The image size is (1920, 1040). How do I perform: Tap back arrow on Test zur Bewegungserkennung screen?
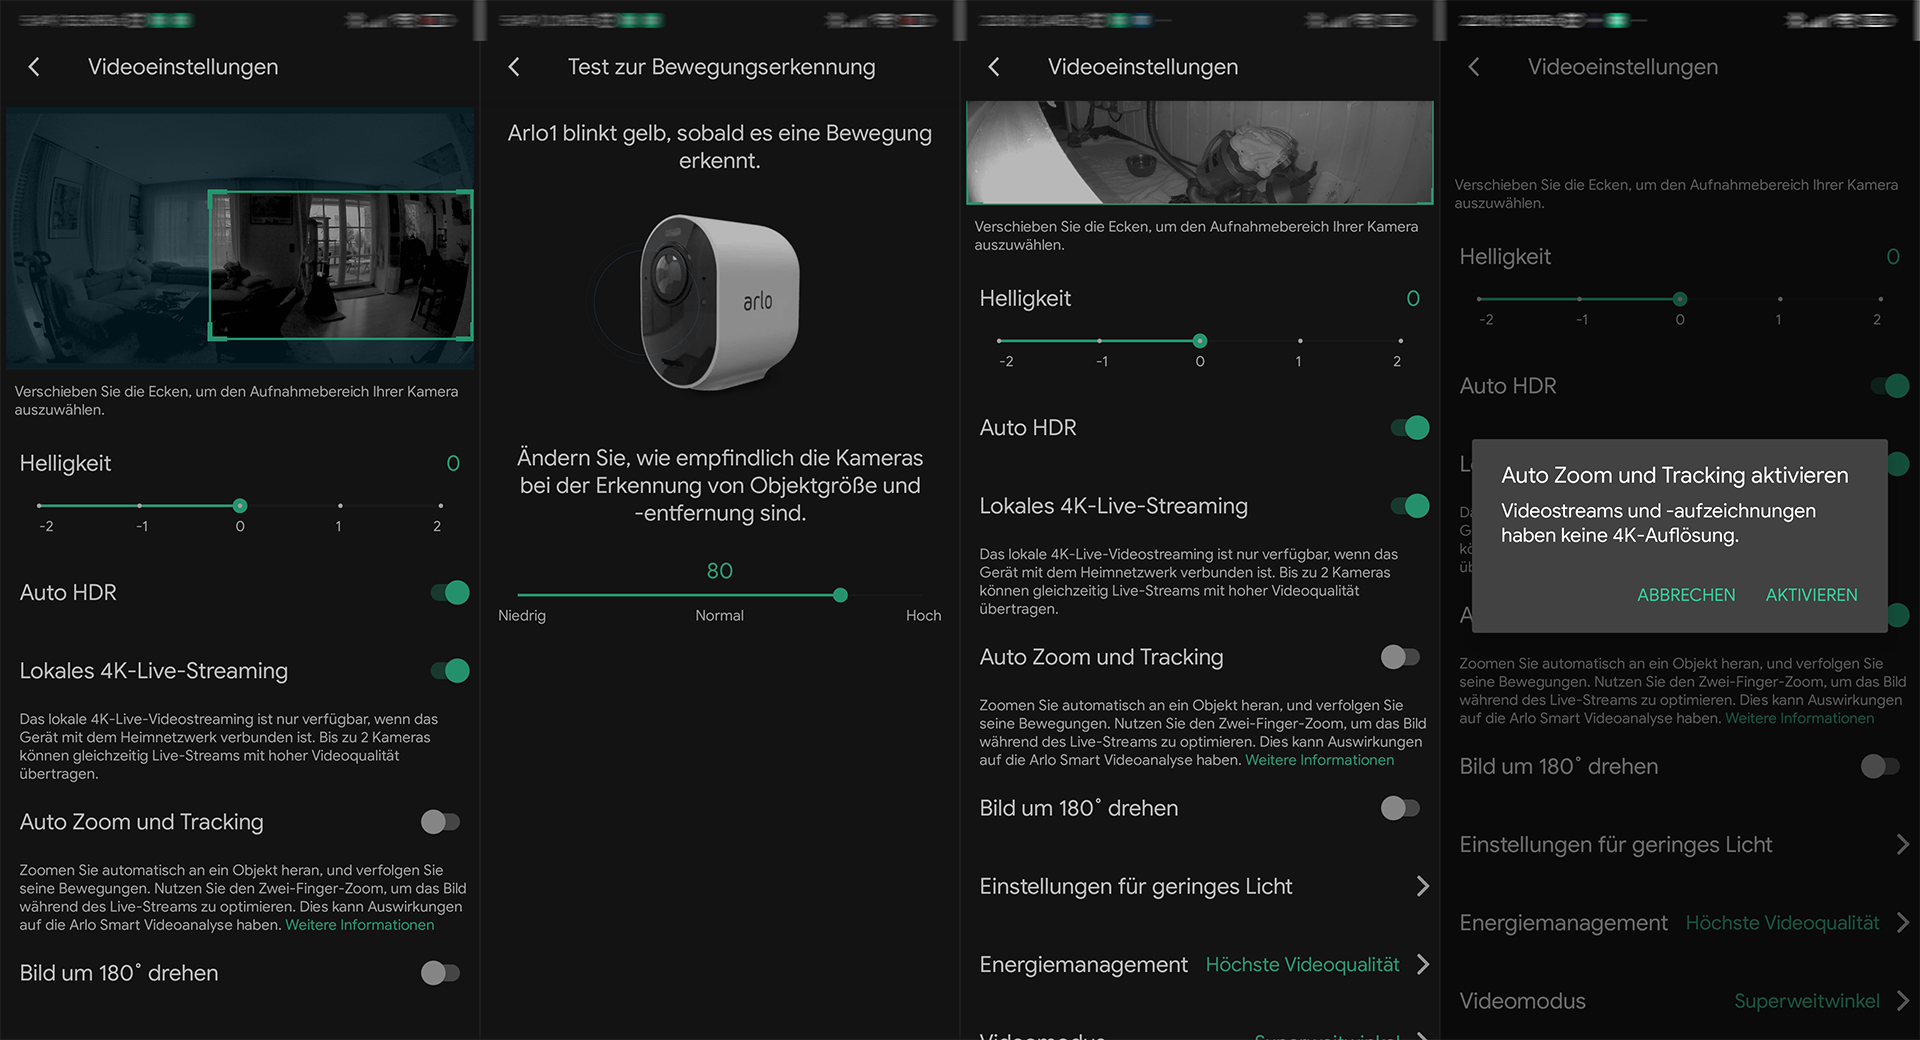click(x=514, y=67)
